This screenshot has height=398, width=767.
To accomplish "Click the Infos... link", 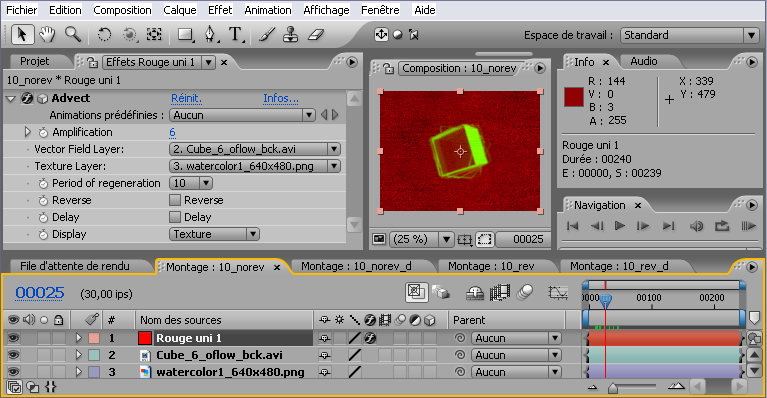I will point(281,98).
